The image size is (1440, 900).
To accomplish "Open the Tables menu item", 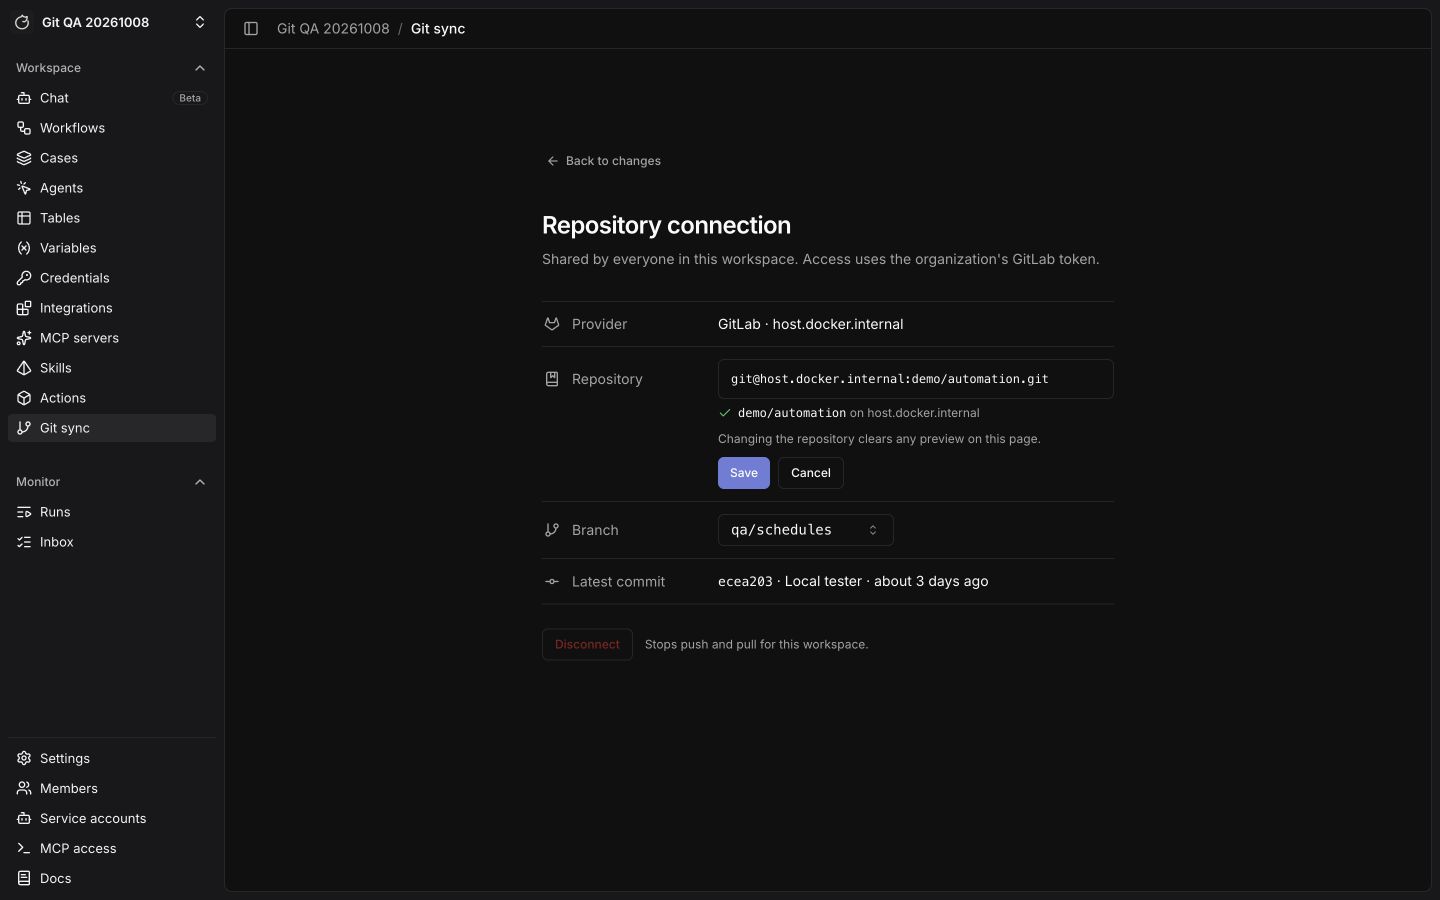I will (x=112, y=218).
